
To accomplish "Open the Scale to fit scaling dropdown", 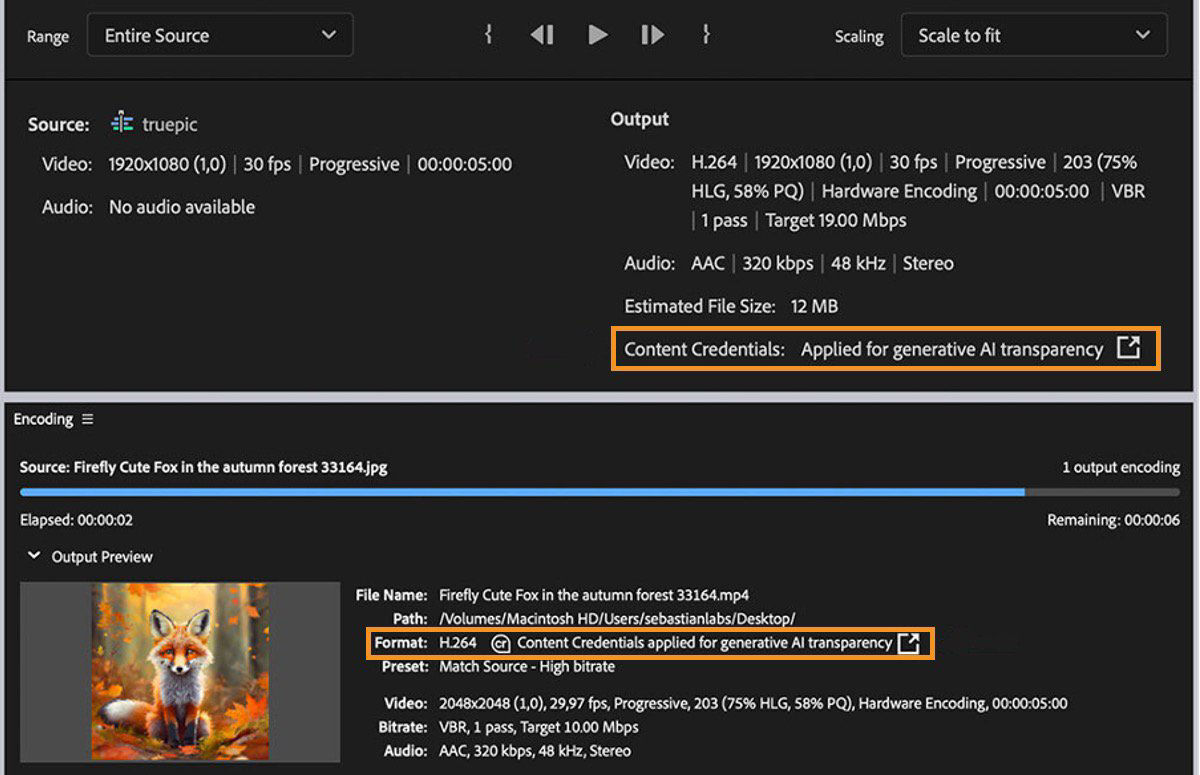I will (x=1033, y=34).
